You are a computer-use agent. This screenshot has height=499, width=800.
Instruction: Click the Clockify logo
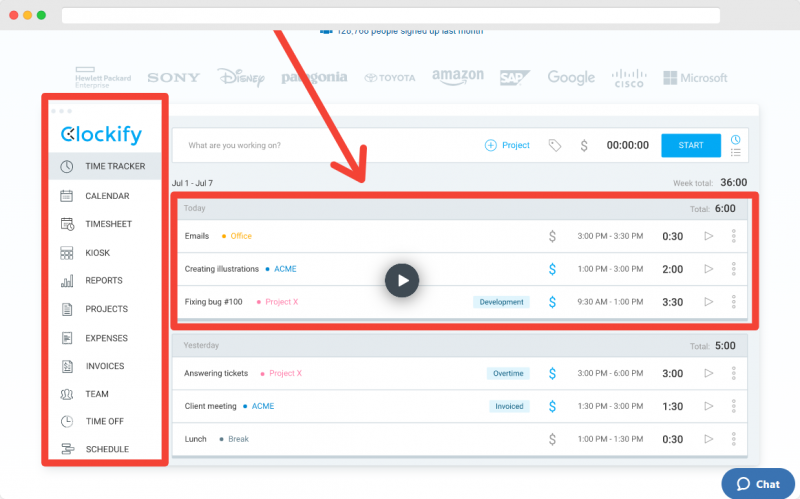[101, 134]
